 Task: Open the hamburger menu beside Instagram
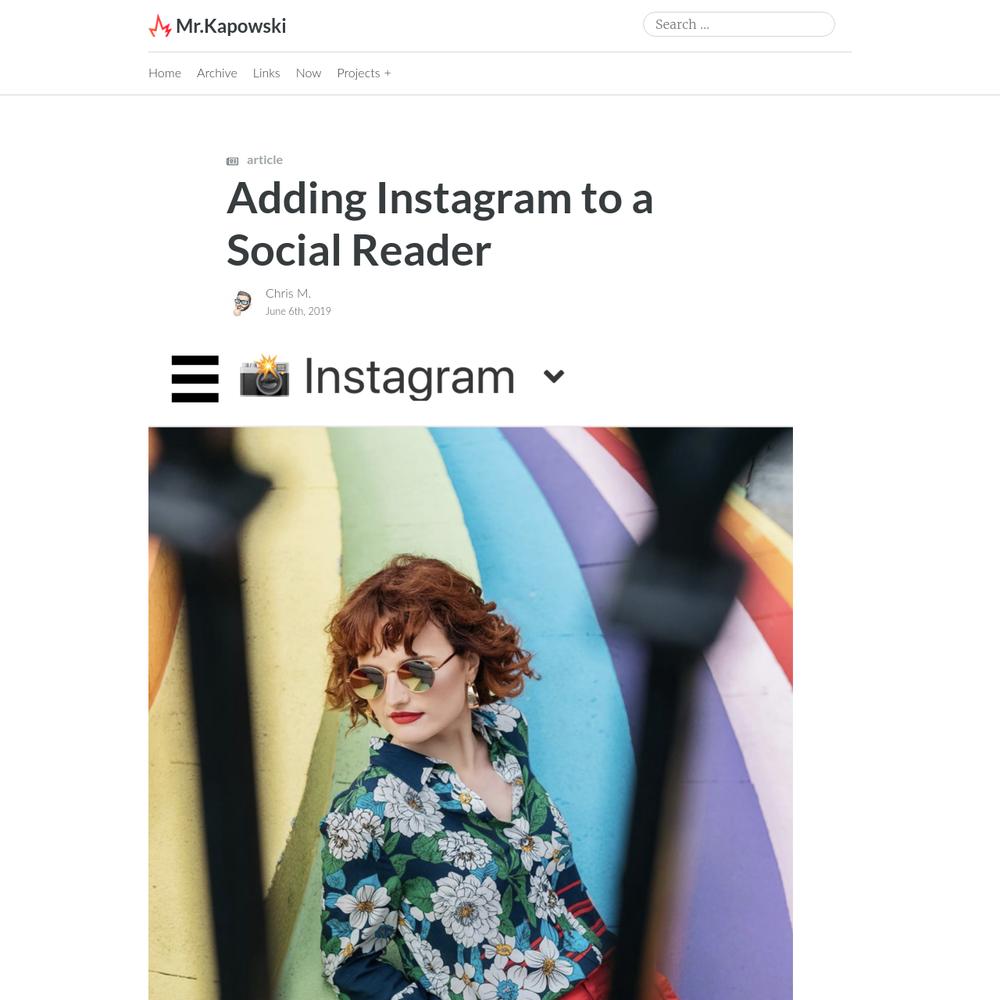click(x=195, y=379)
